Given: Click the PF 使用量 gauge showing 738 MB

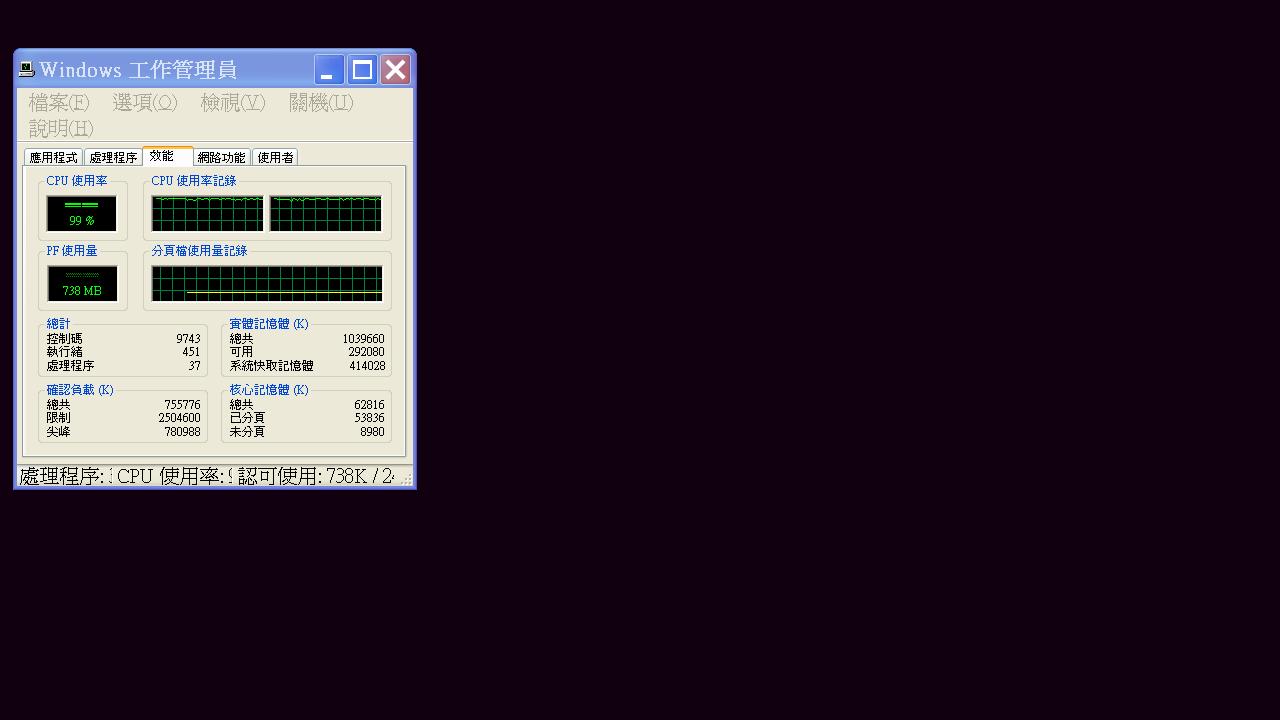Looking at the screenshot, I should click(82, 283).
